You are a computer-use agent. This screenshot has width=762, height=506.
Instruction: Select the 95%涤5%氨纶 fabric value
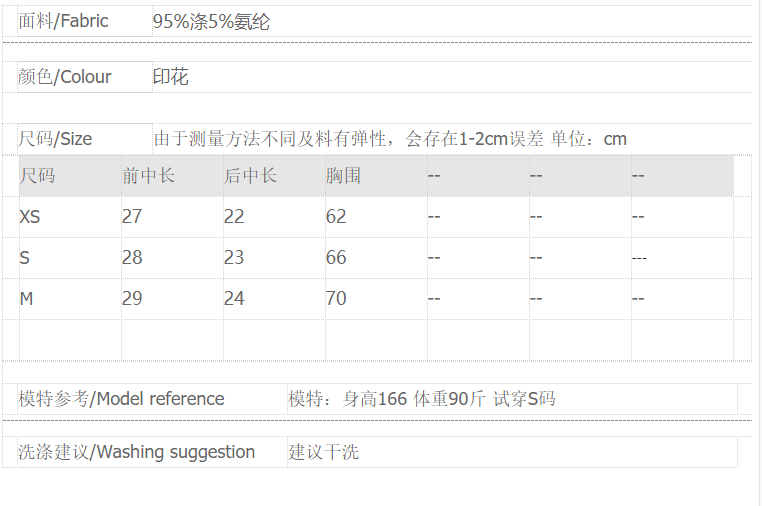pyautogui.click(x=211, y=21)
